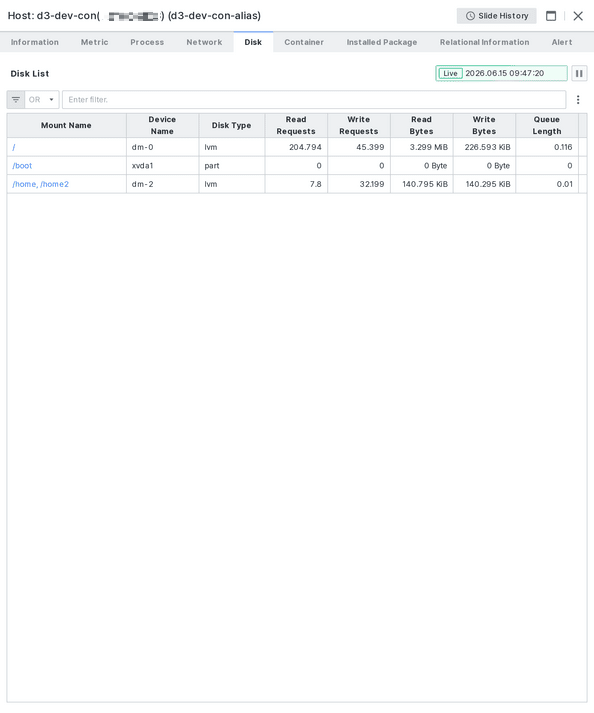Screen dimensions: 594x713
Task: Sort by Write Requests column
Action: (x=359, y=126)
